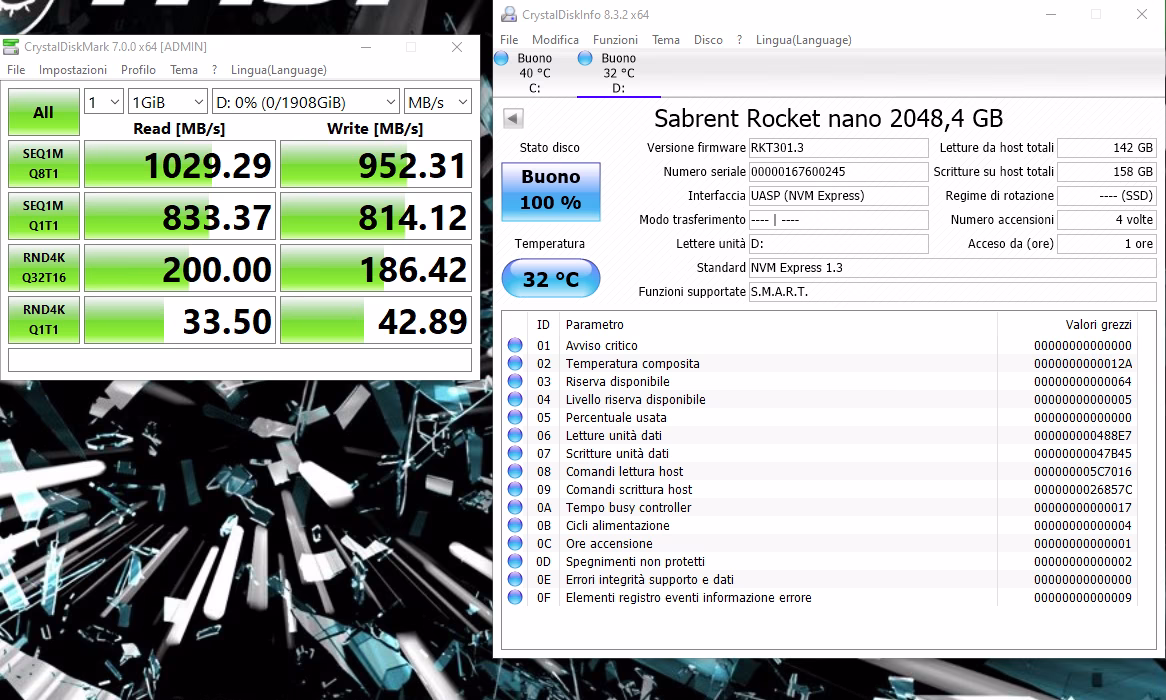Click status orb for Ore accensione row
The height and width of the screenshot is (700, 1166).
[x=515, y=543]
